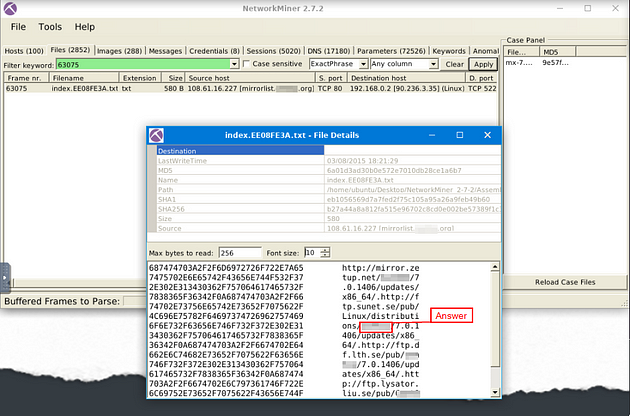The height and width of the screenshot is (416, 630).
Task: Minimize the File Details window
Action: tap(432, 135)
